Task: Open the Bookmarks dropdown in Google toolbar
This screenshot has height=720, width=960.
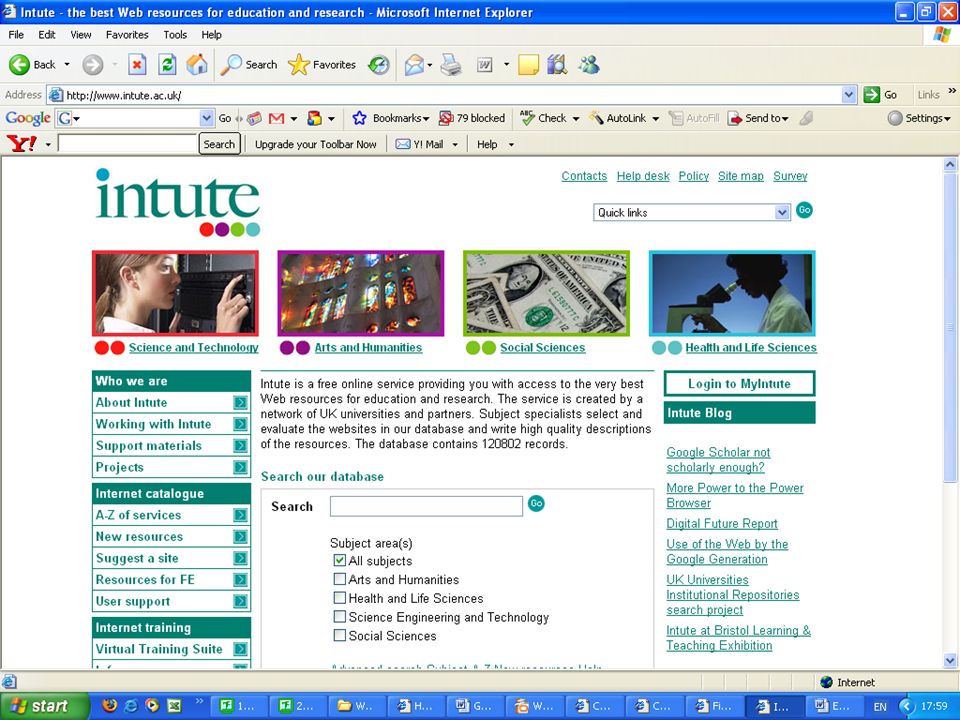Action: click(426, 119)
